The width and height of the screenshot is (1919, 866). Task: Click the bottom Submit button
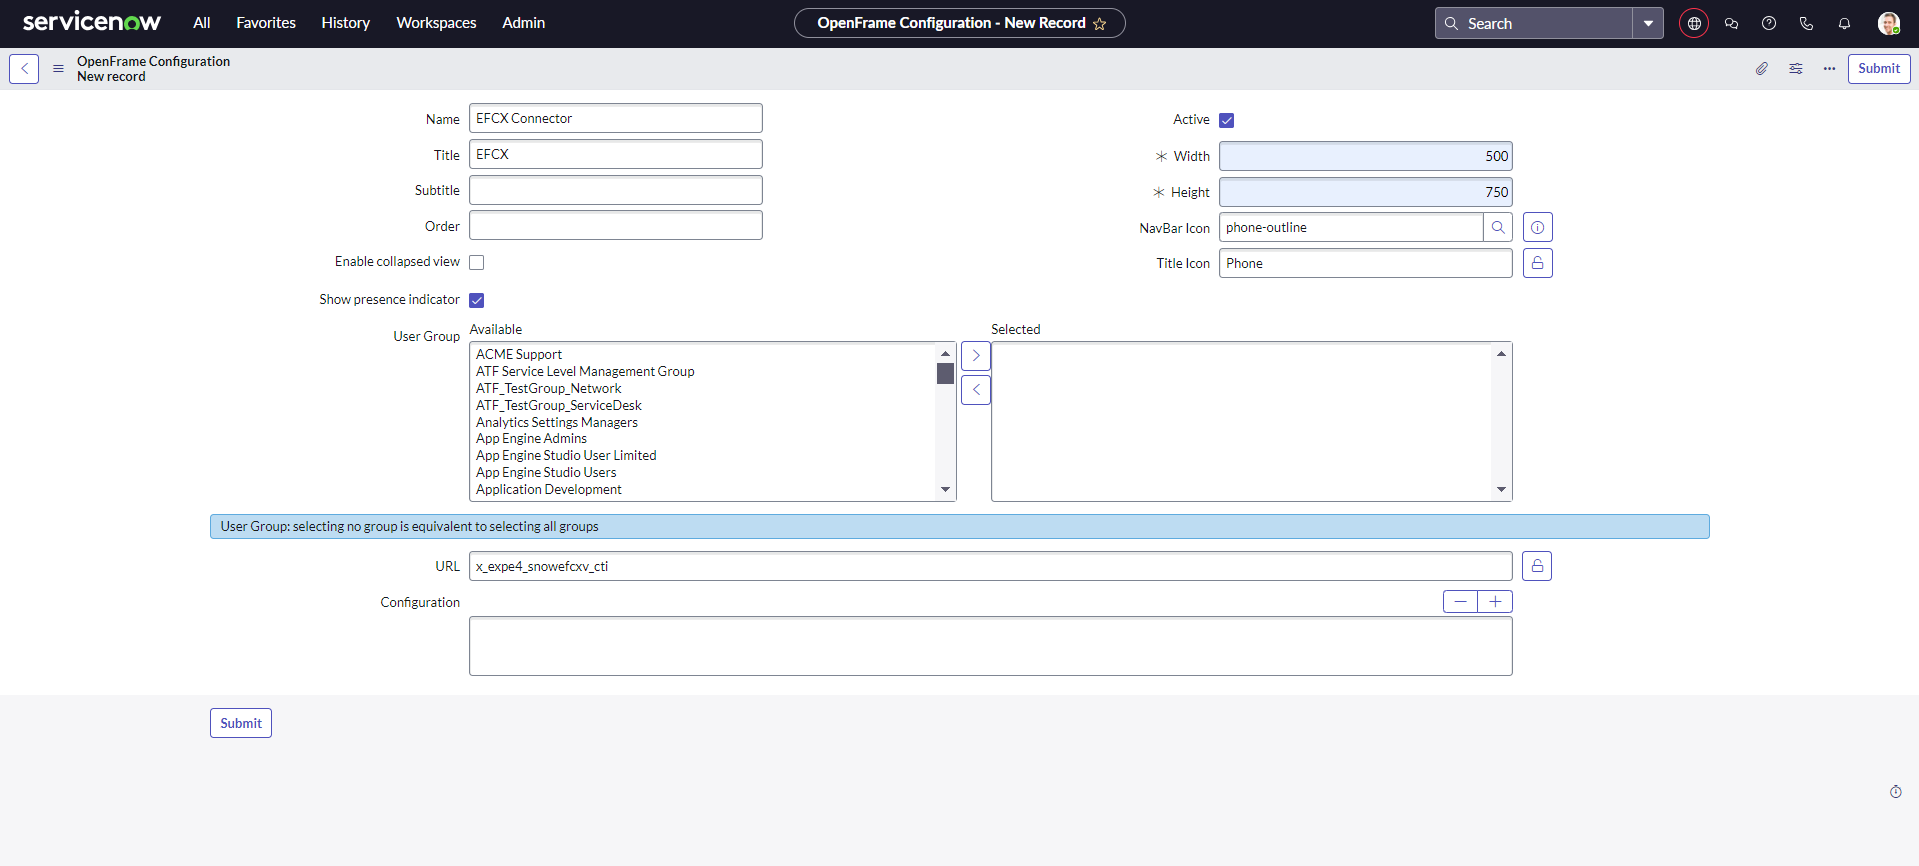240,723
